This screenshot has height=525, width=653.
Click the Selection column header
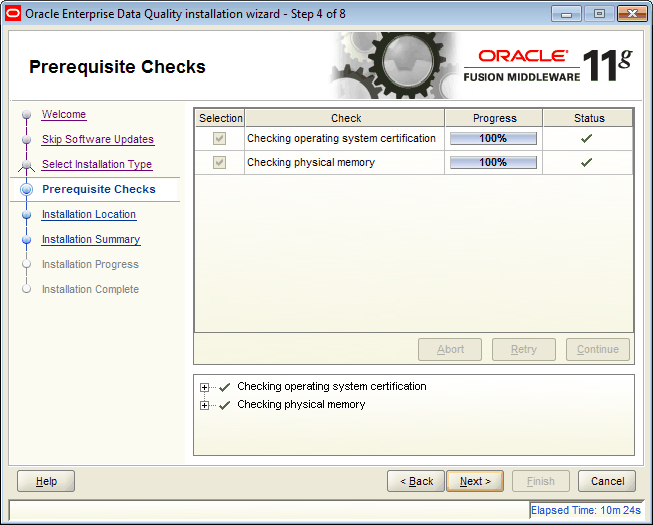220,118
